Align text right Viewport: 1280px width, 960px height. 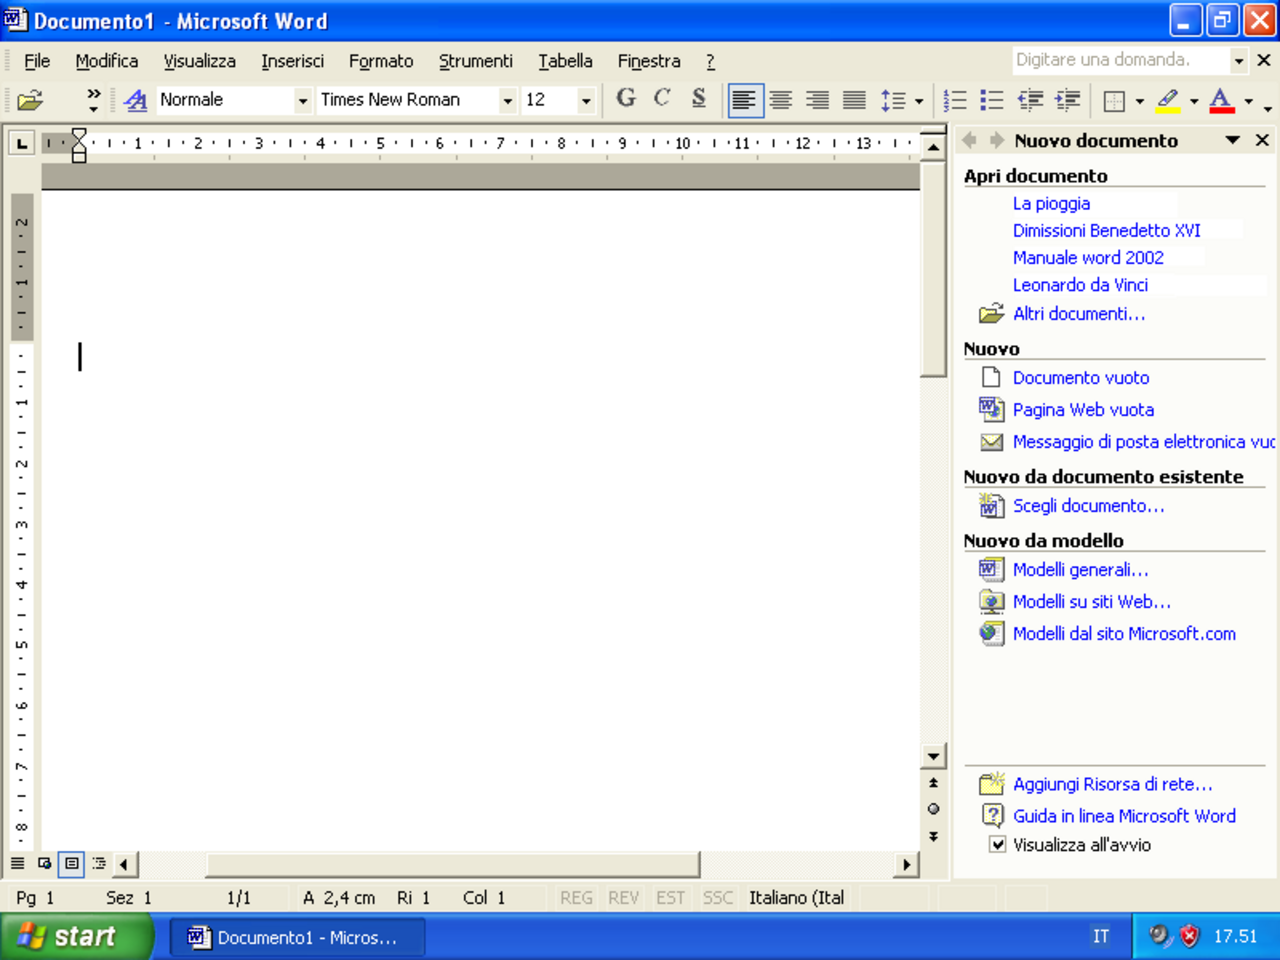[x=818, y=100]
